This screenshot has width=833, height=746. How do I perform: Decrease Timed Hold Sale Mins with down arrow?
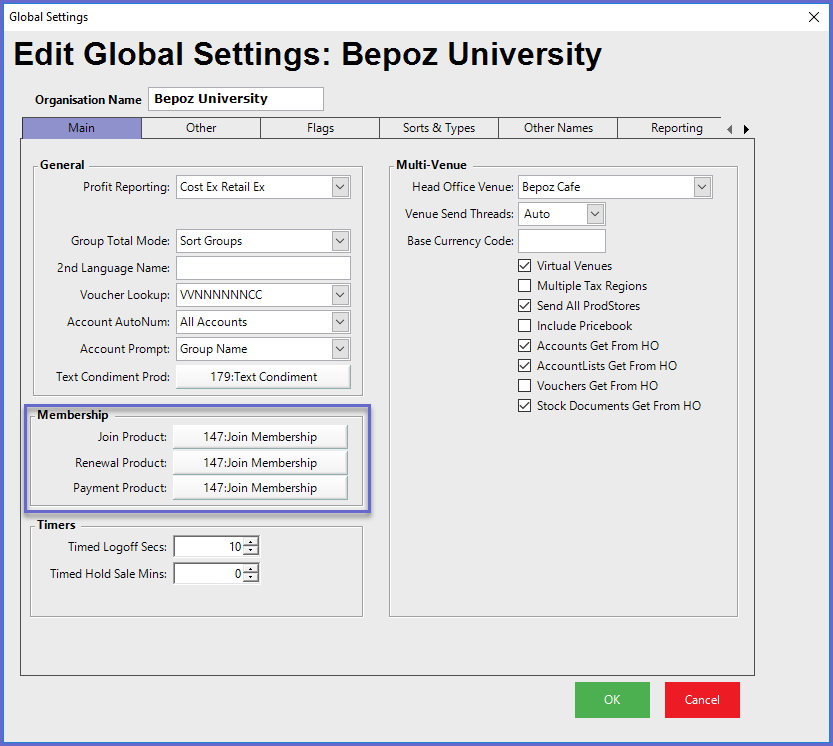click(x=251, y=578)
